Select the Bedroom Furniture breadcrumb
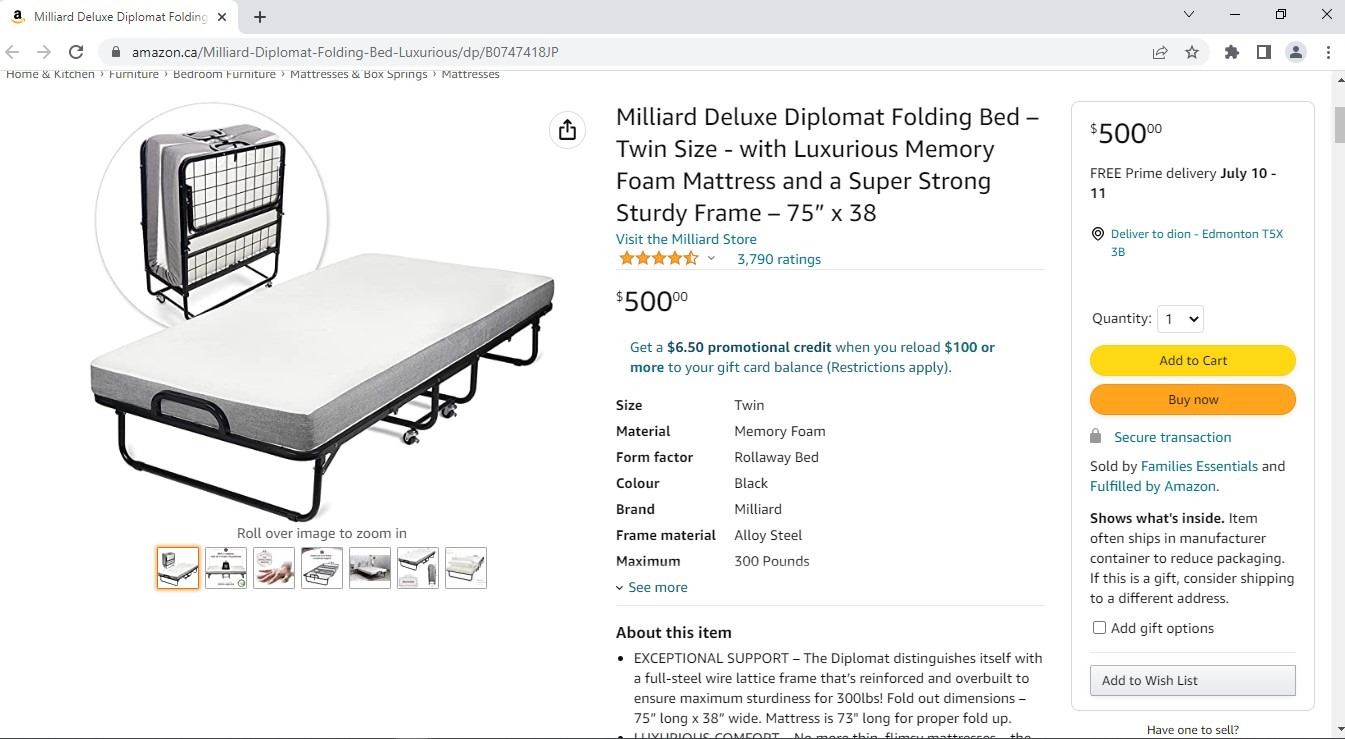This screenshot has height=739, width=1345. click(224, 74)
